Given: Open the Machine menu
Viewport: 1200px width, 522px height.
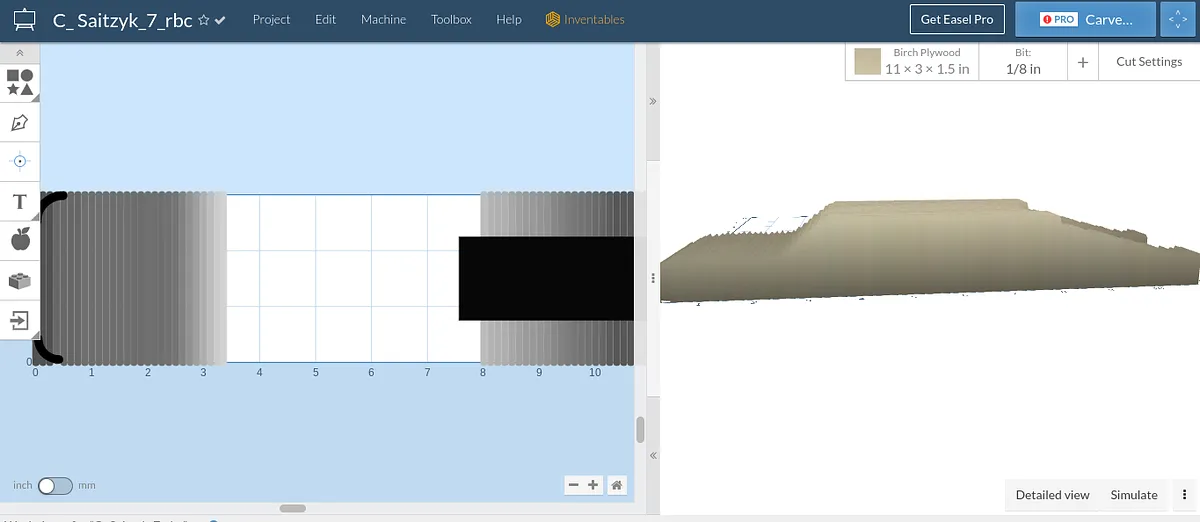Looking at the screenshot, I should tap(383, 20).
